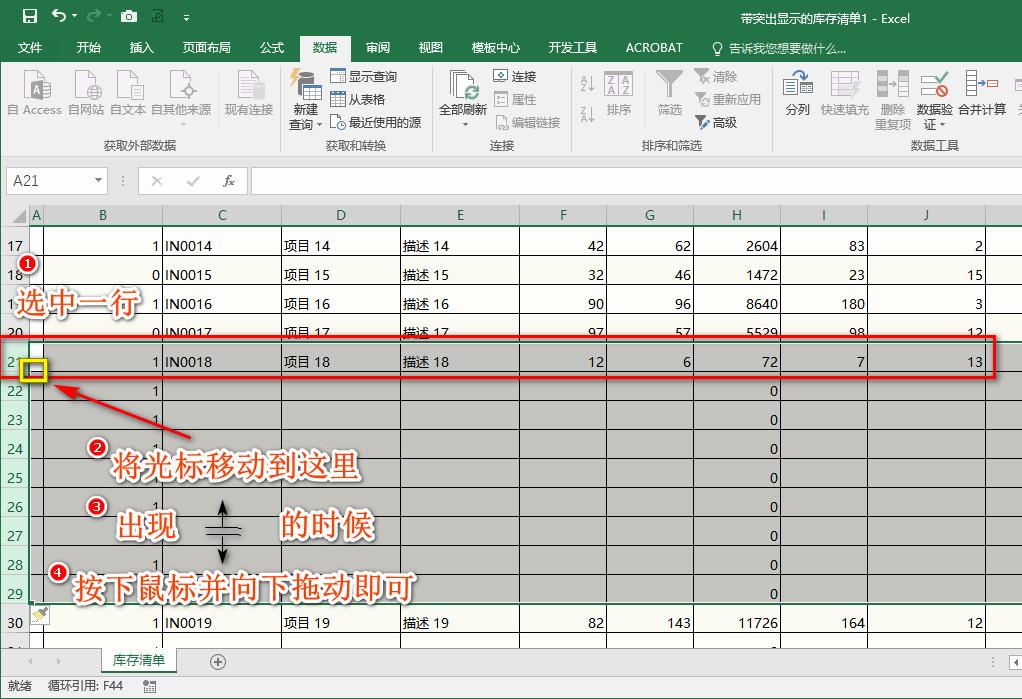Viewport: 1022px width, 699px height.
Task: Save the workbook with the floppy icon
Action: click(30, 16)
